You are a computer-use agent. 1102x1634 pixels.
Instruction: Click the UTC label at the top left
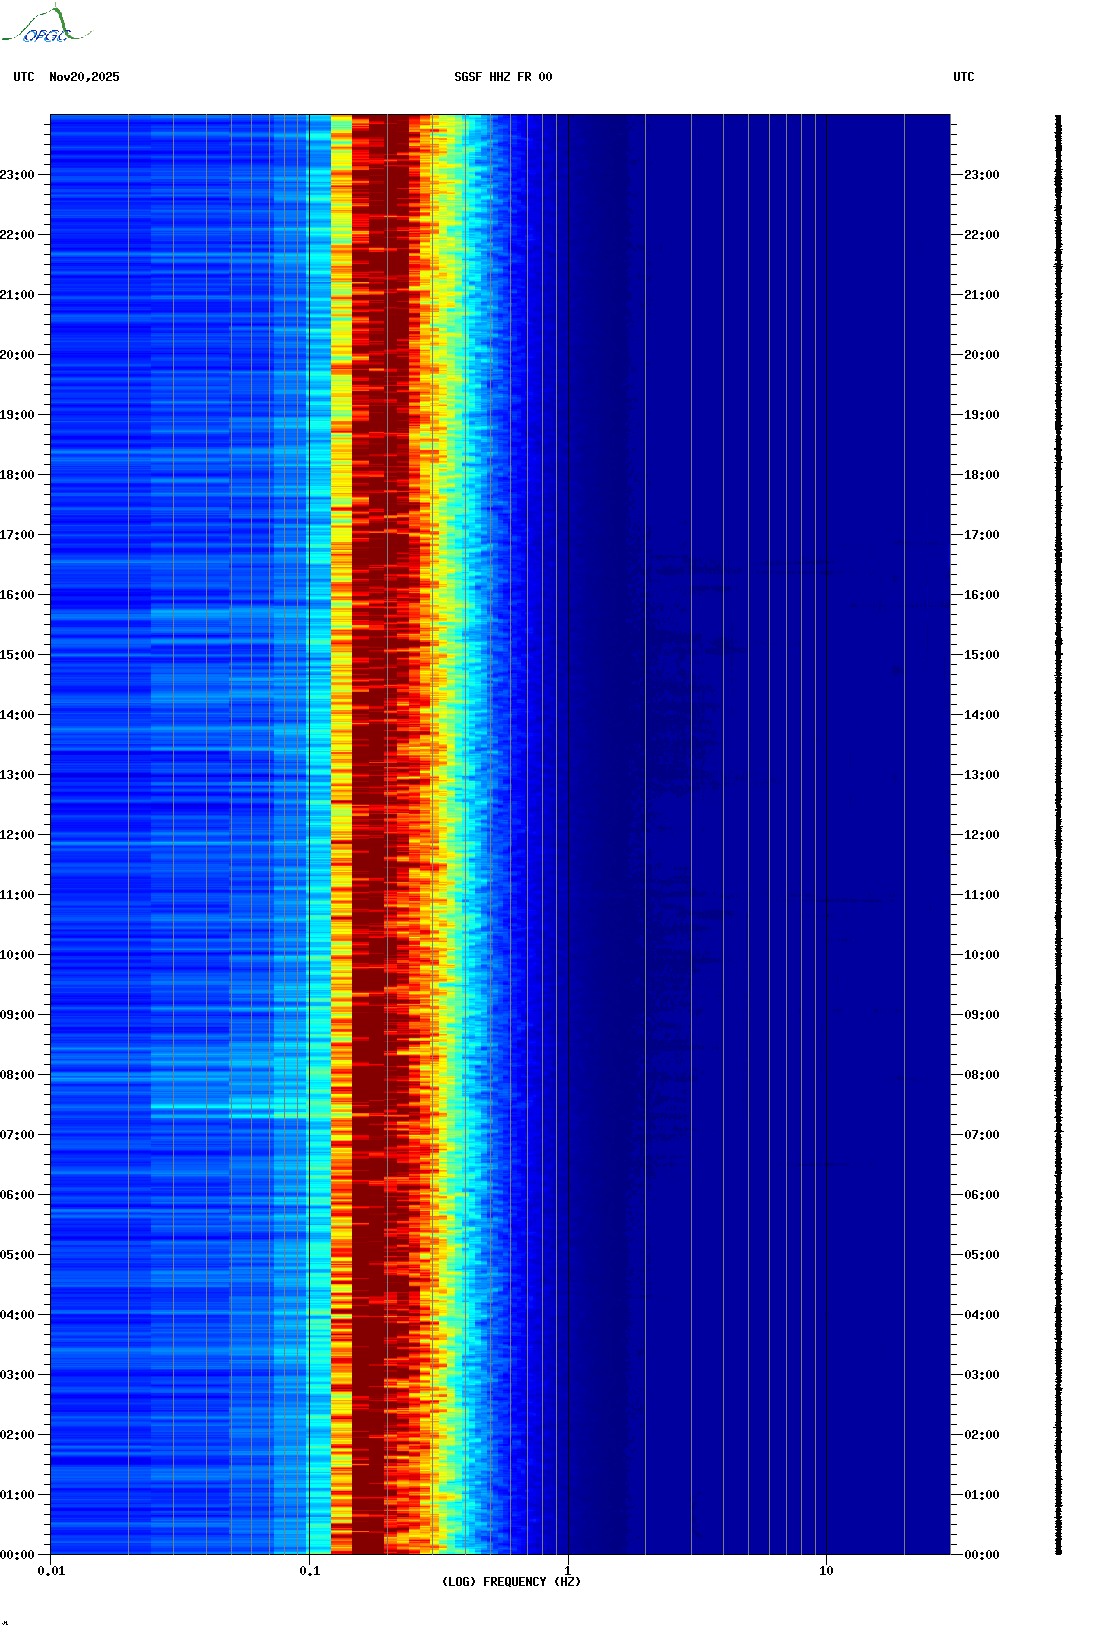tap(24, 77)
